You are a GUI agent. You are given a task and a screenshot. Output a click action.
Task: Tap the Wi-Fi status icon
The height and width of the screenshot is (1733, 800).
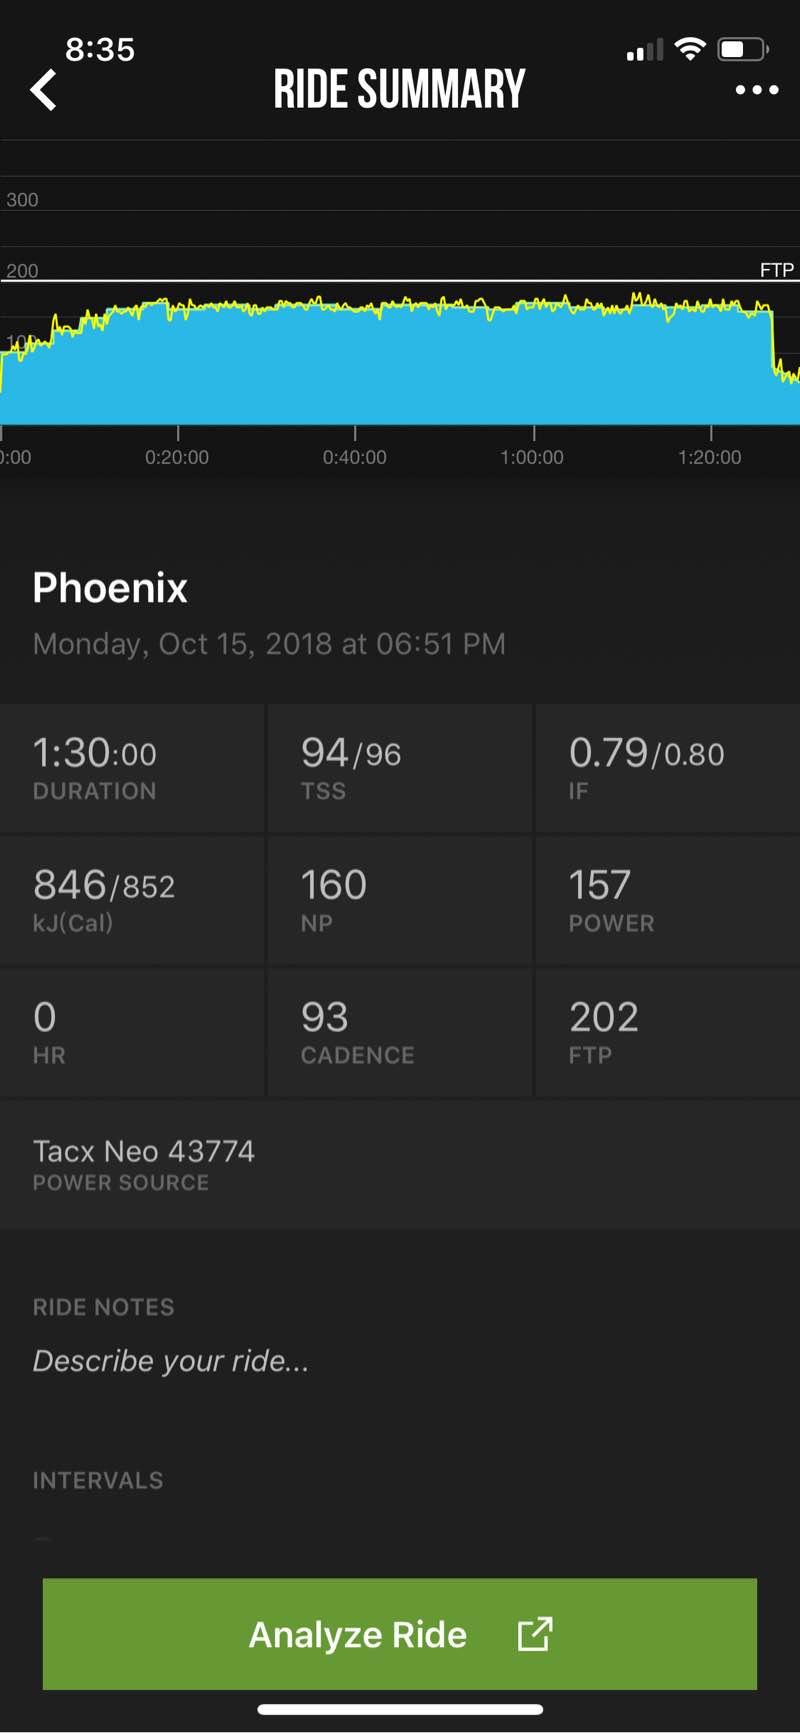(690, 49)
